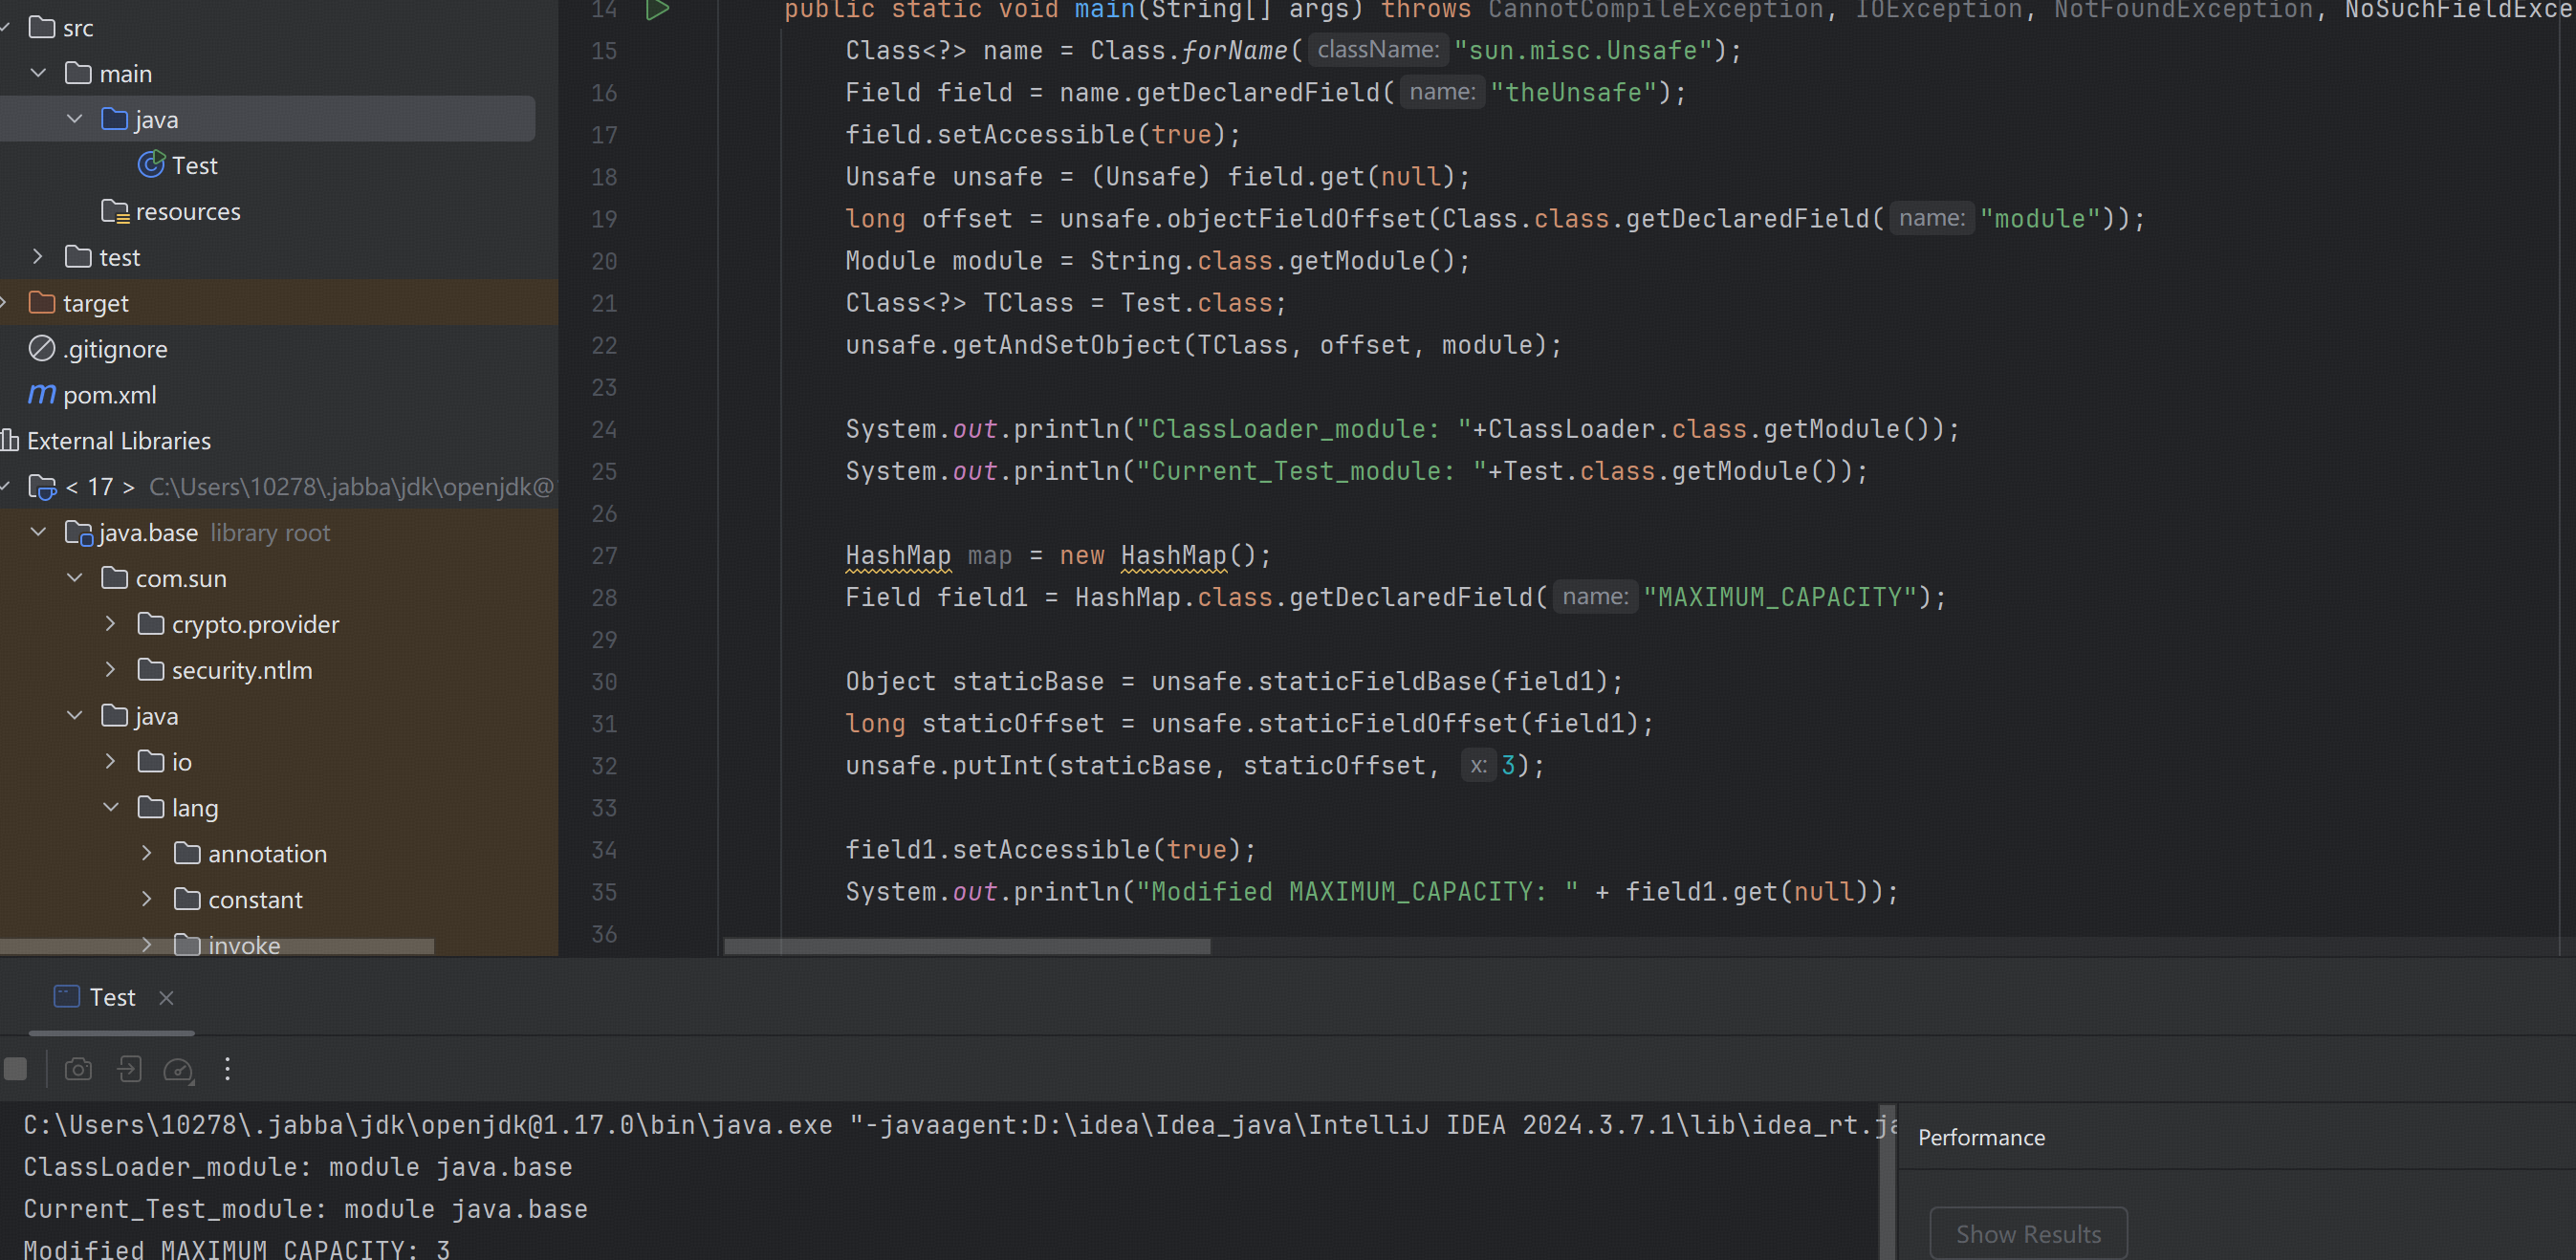This screenshot has height=1260, width=2576.
Task: Click the console vertical scrollbar
Action: (1887, 1182)
